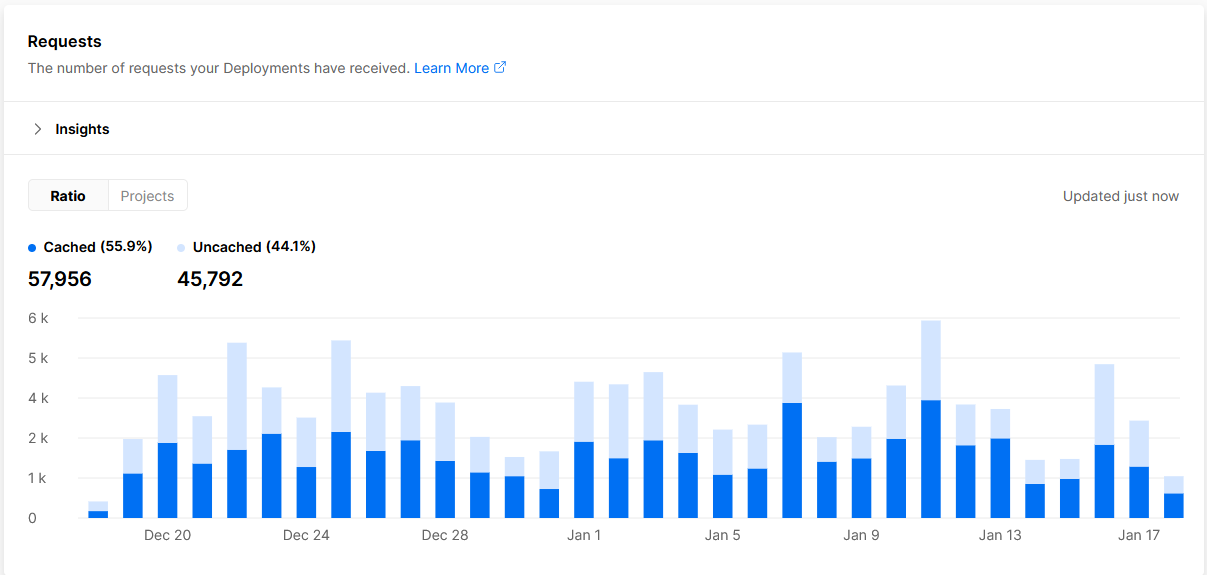Viewport: 1207px width, 575px height.
Task: Click the Dec 28 x-axis date label
Action: pyautogui.click(x=445, y=536)
